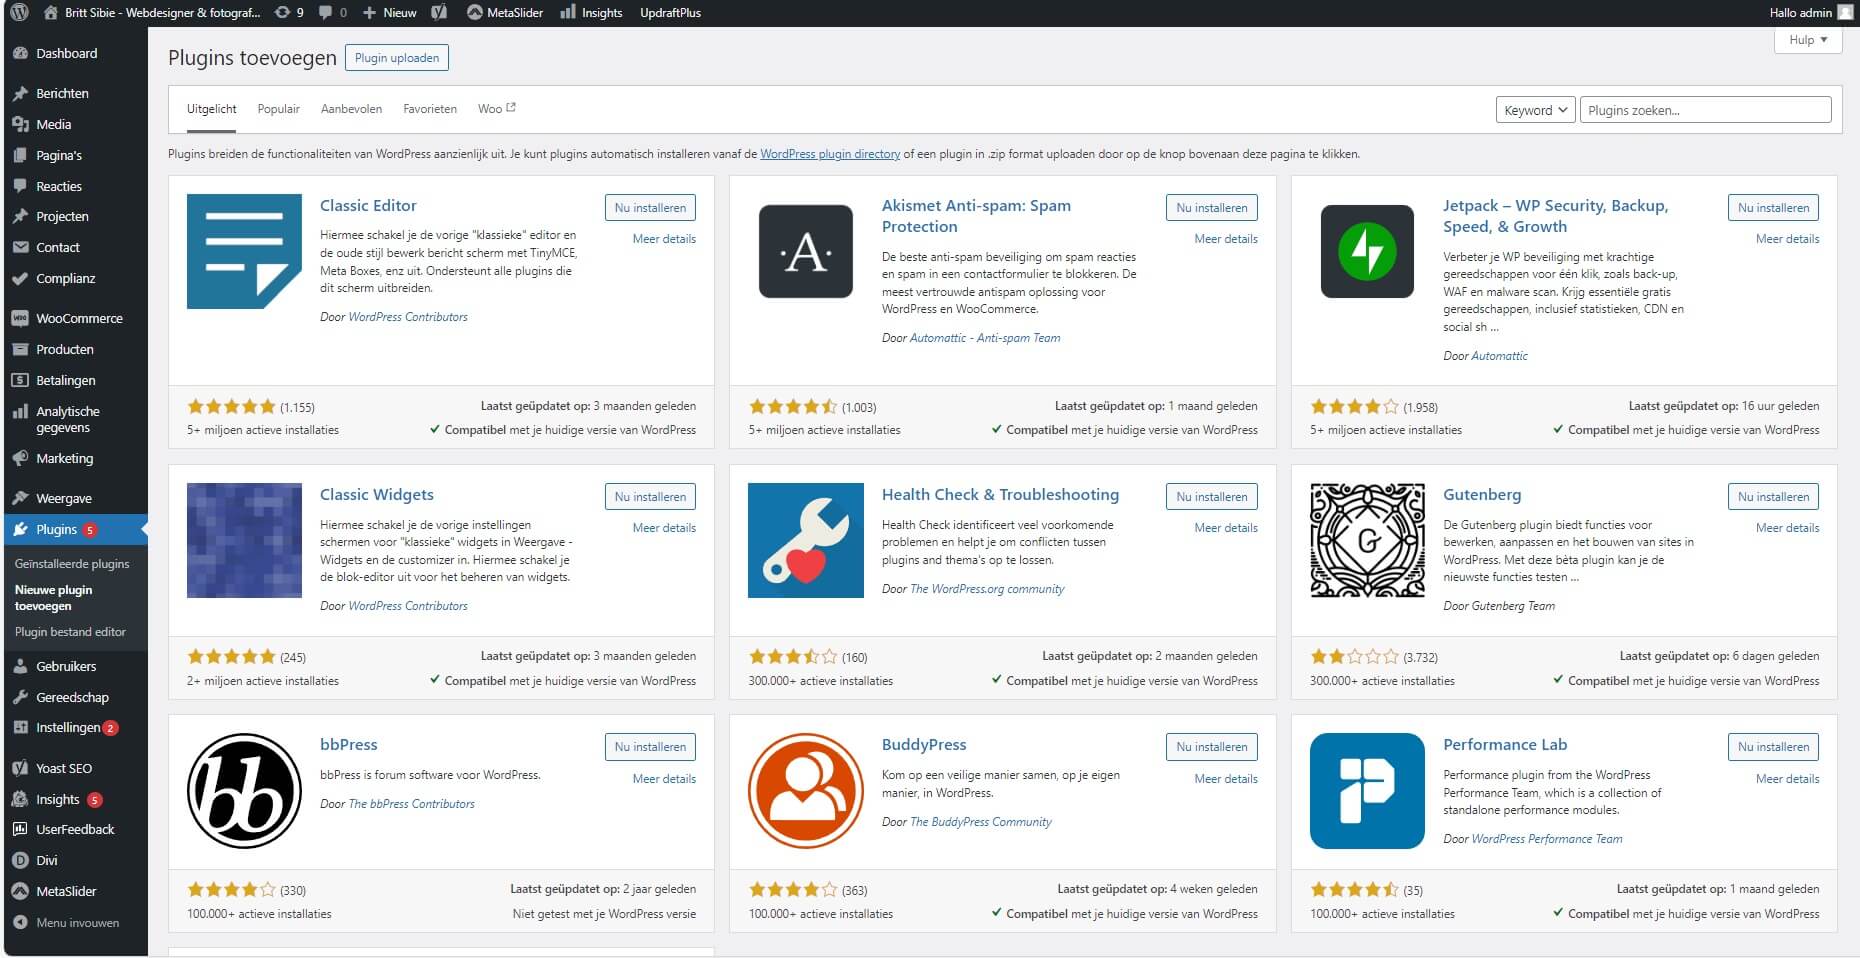This screenshot has width=1860, height=958.
Task: Open the updates icon showing 9
Action: coord(288,13)
